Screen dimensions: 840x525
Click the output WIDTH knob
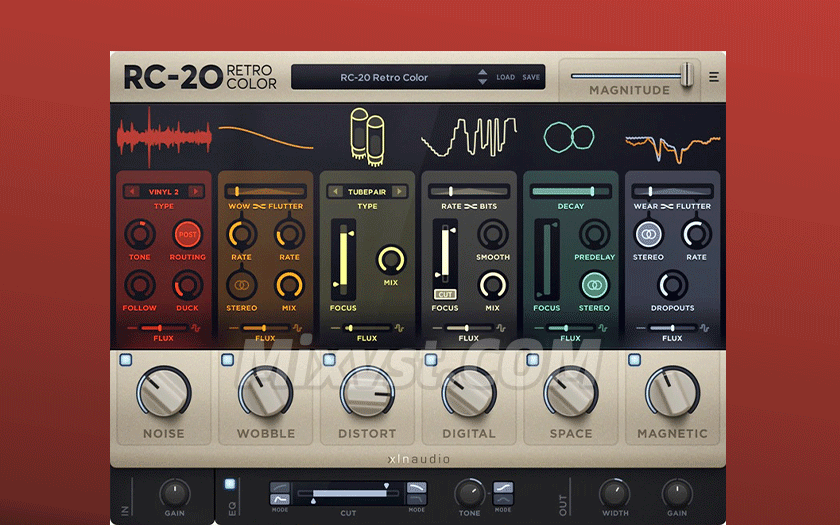(614, 493)
